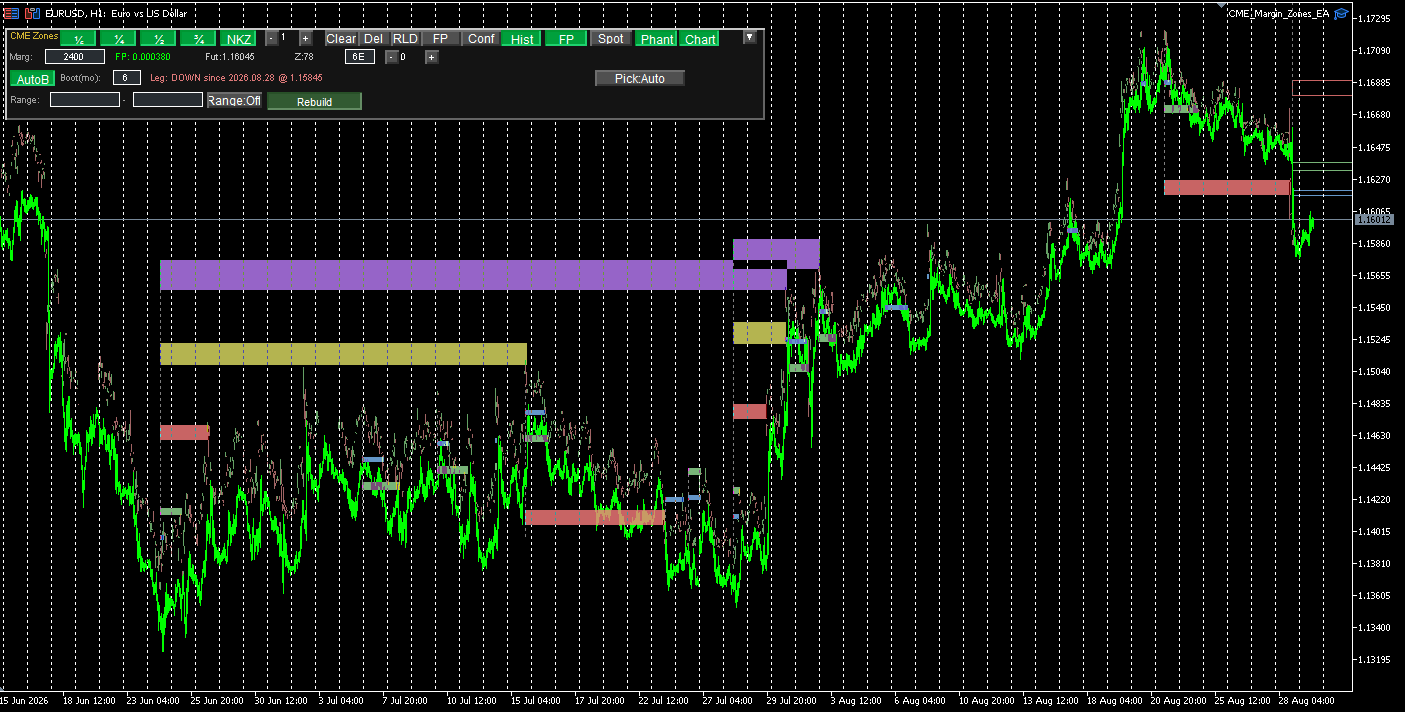Click the EURUSD, H1 chart title
The width and height of the screenshot is (1405, 712).
pyautogui.click(x=116, y=13)
